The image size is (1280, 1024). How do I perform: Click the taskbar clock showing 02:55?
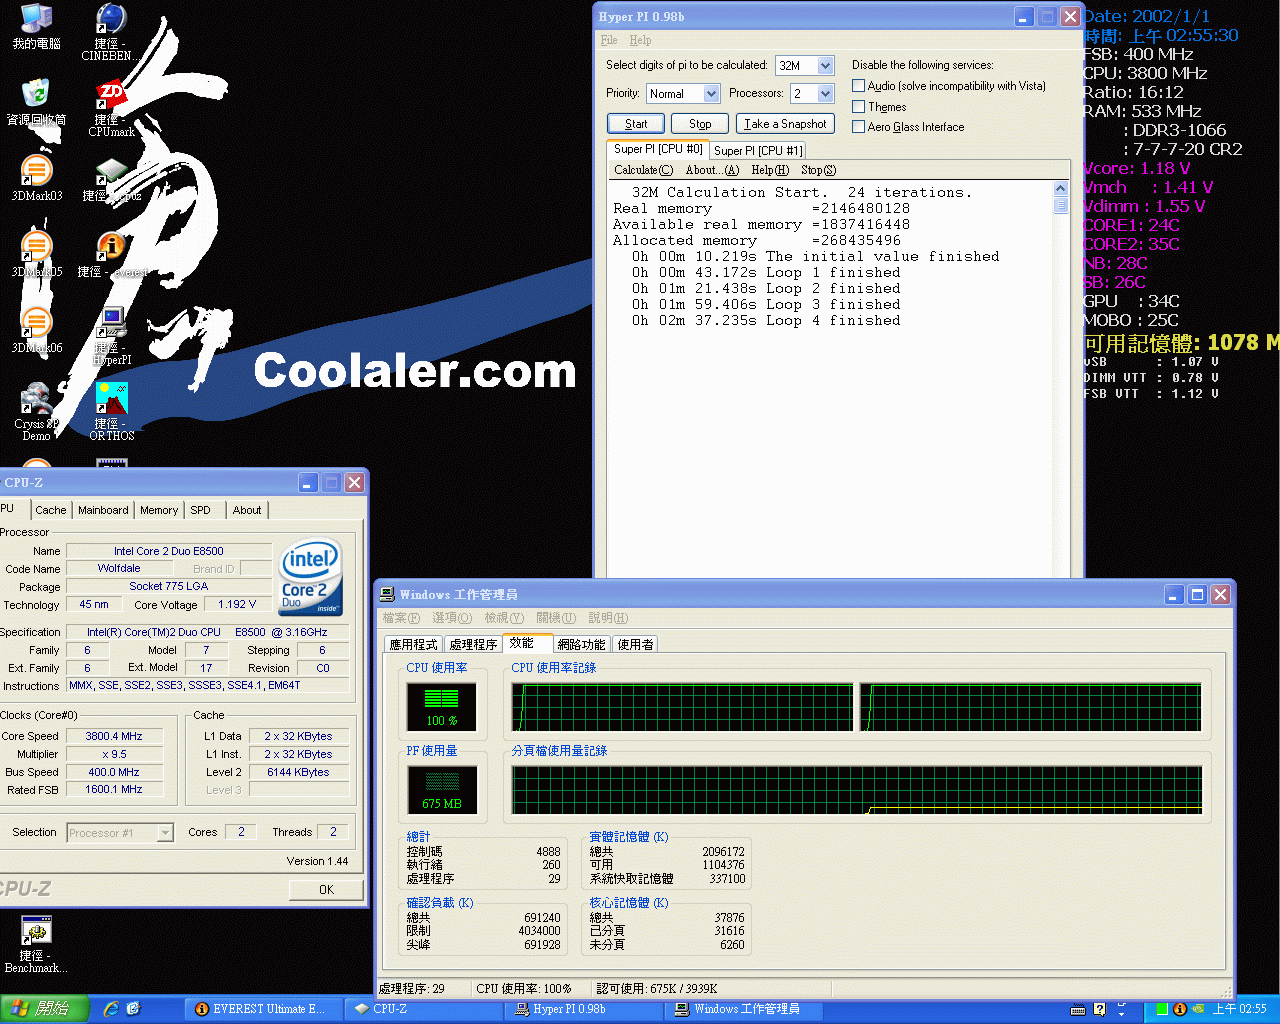(x=1240, y=1009)
